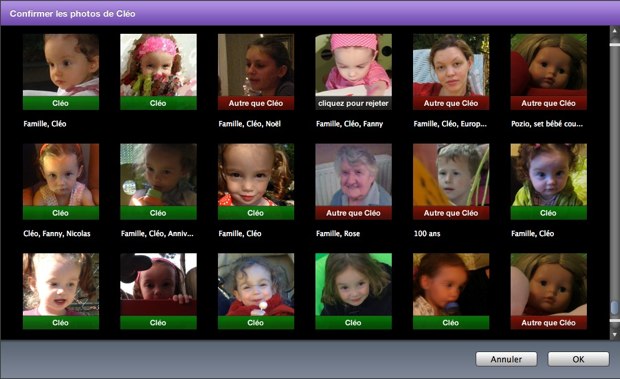Select the photo captioned 'Famille, Cléo, Europ...'

[451, 65]
